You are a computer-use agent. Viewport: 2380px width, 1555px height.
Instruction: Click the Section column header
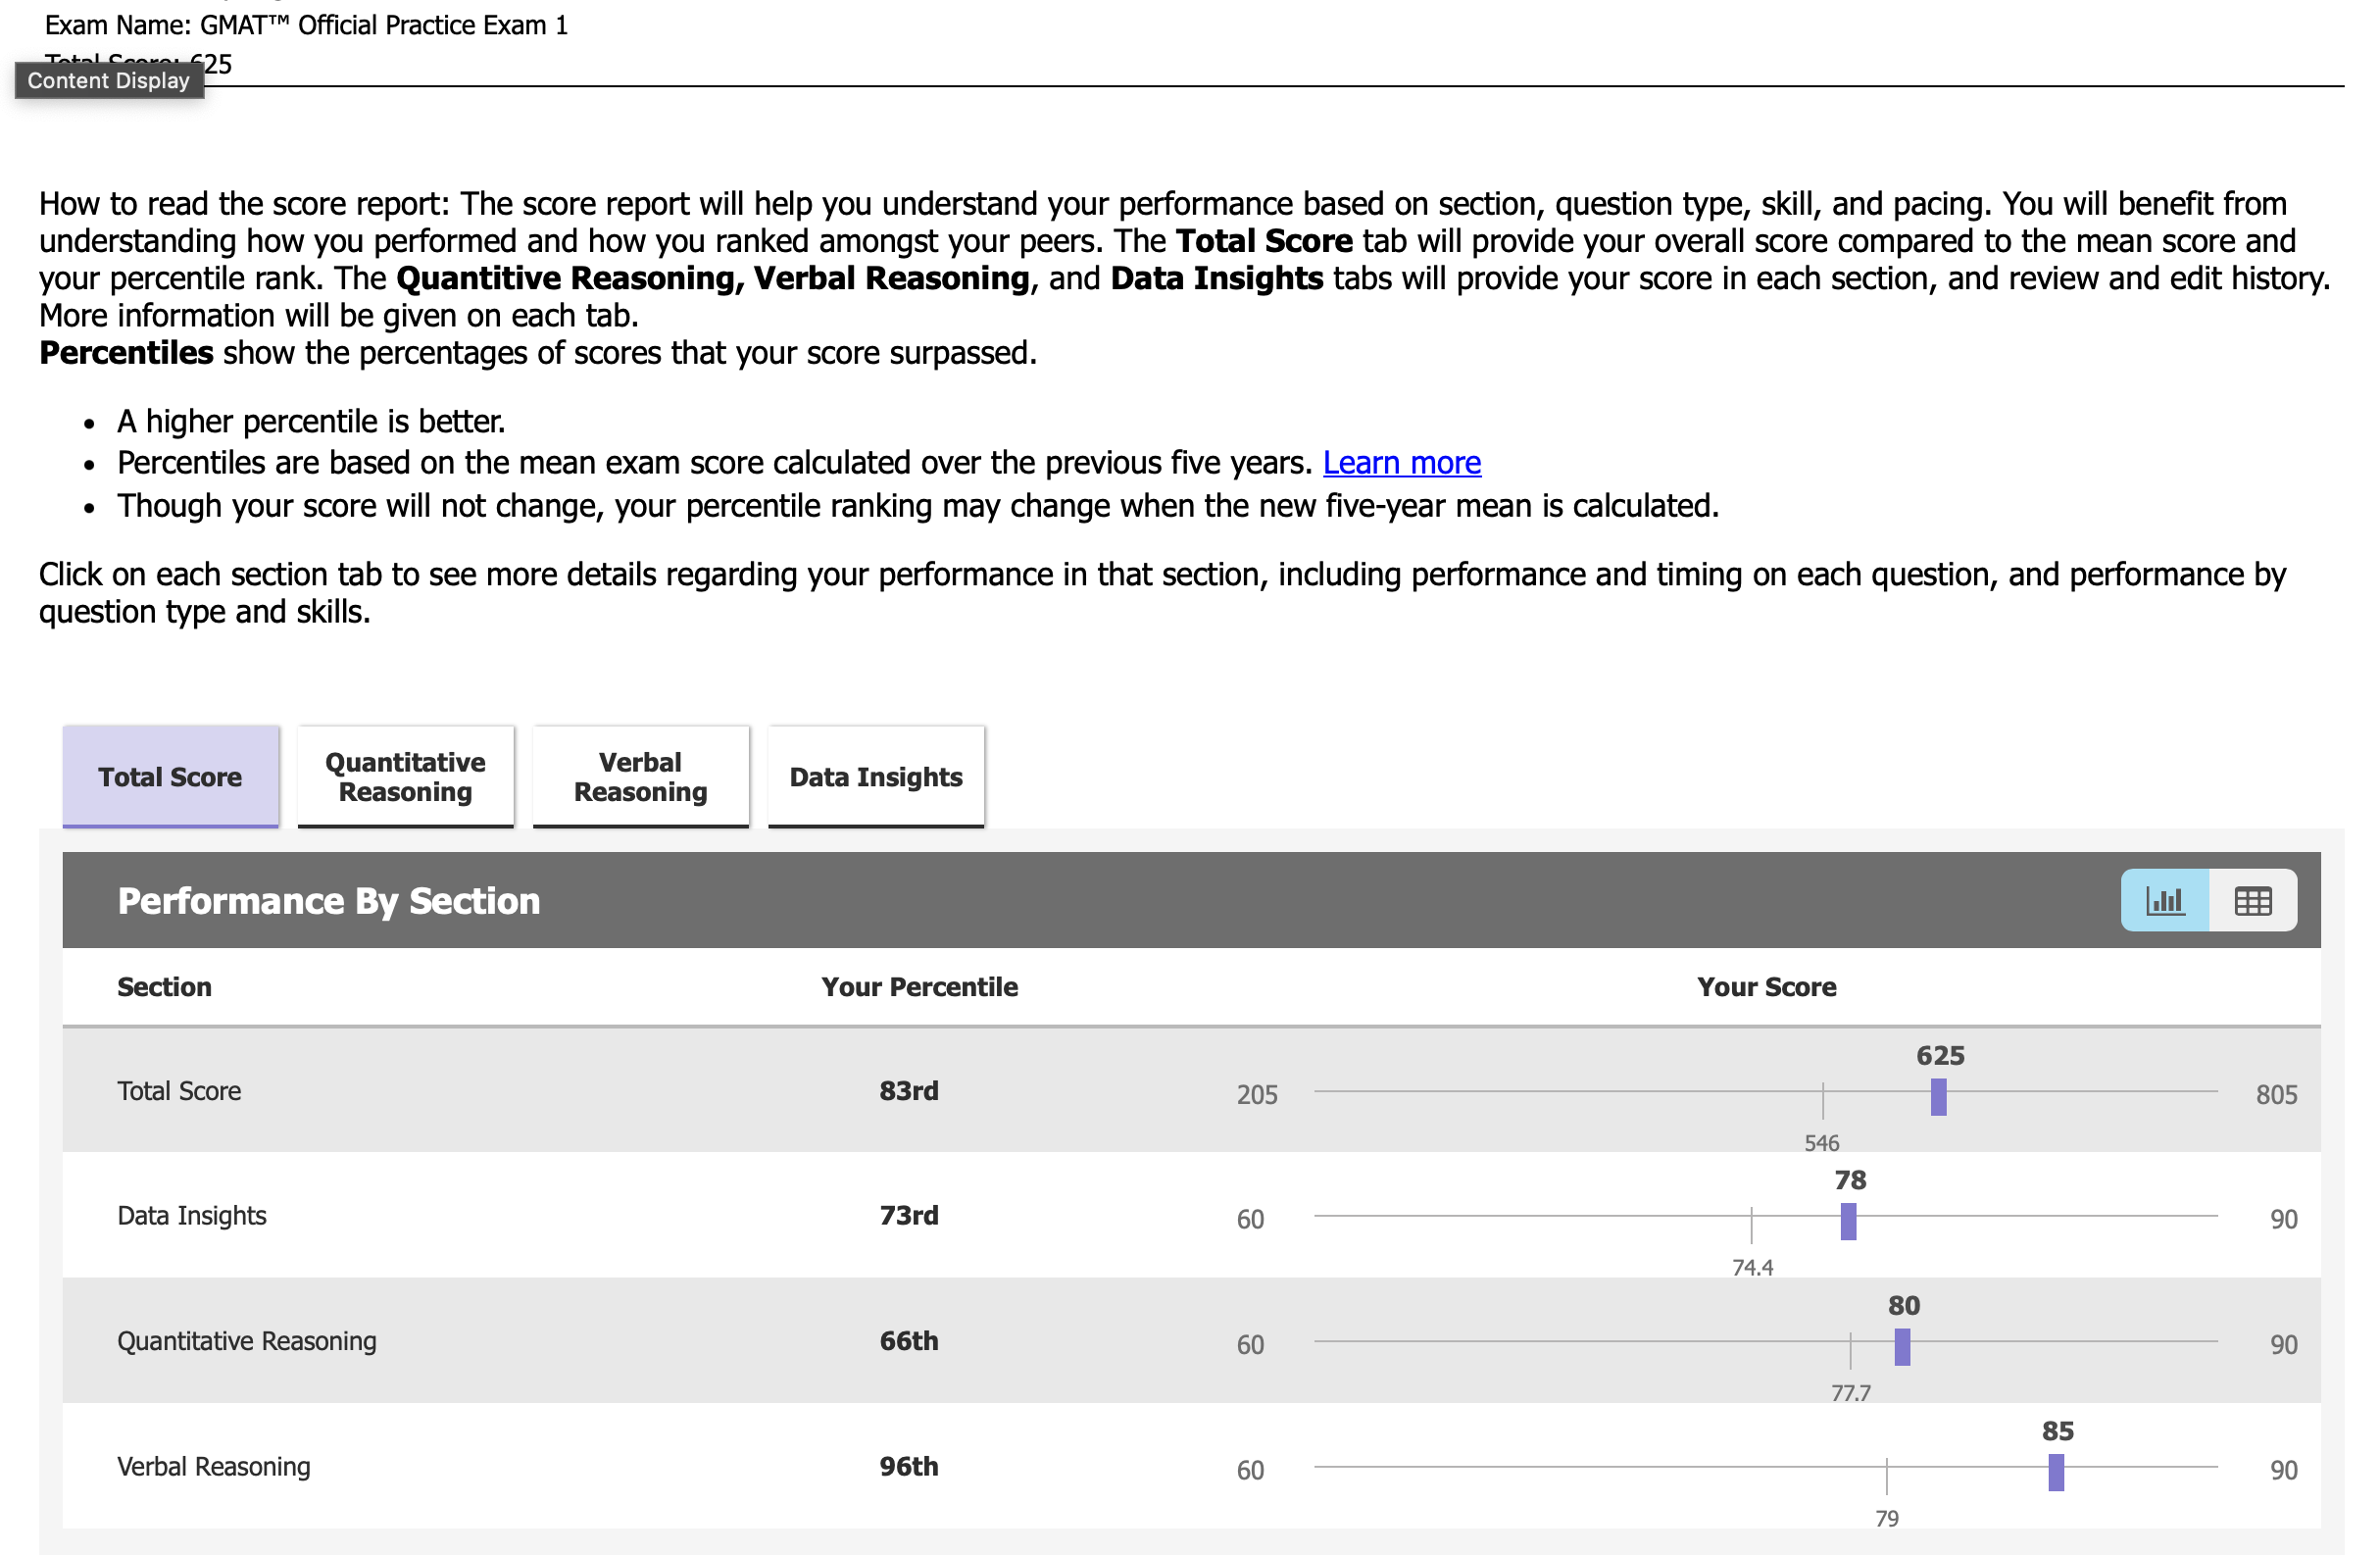coord(165,987)
